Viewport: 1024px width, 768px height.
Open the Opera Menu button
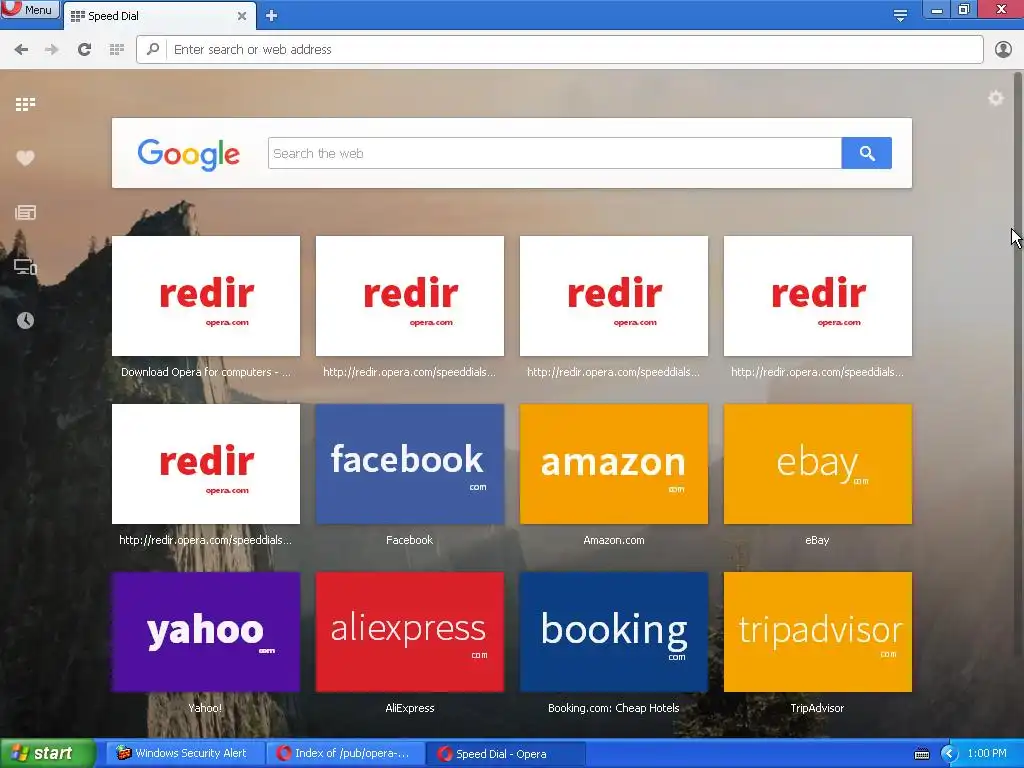click(30, 9)
